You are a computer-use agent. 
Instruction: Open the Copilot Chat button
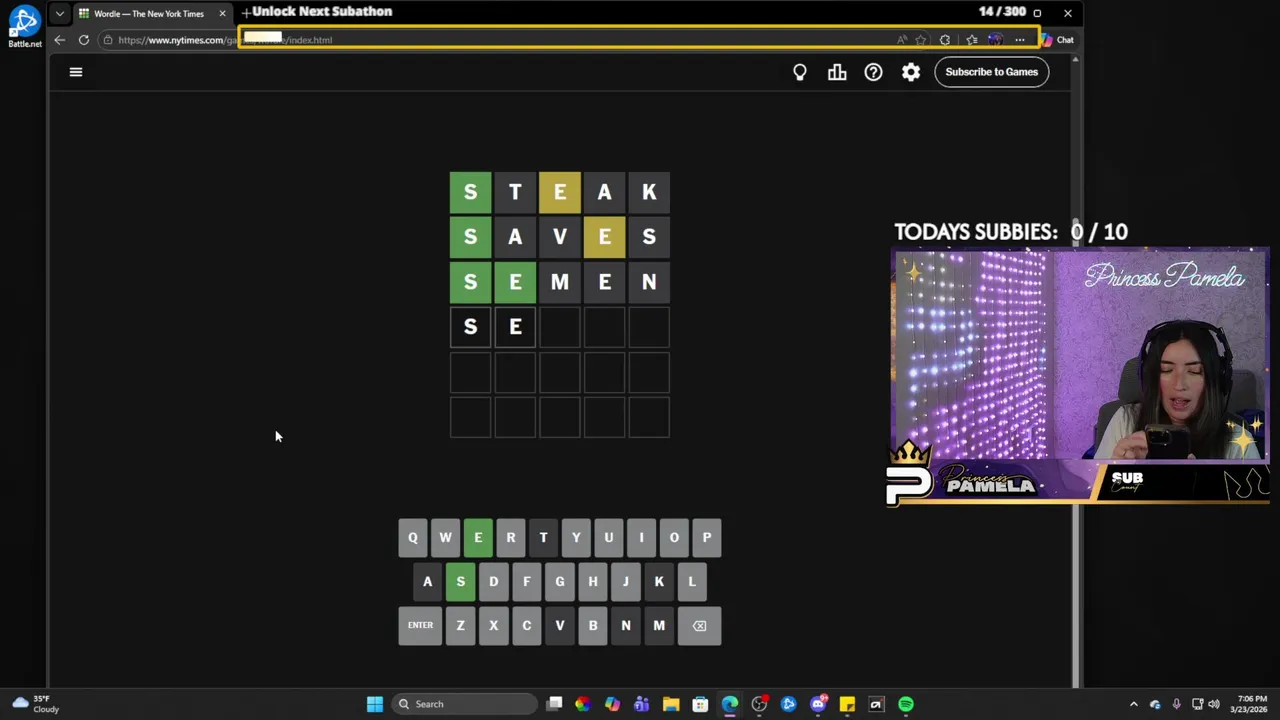[1057, 40]
